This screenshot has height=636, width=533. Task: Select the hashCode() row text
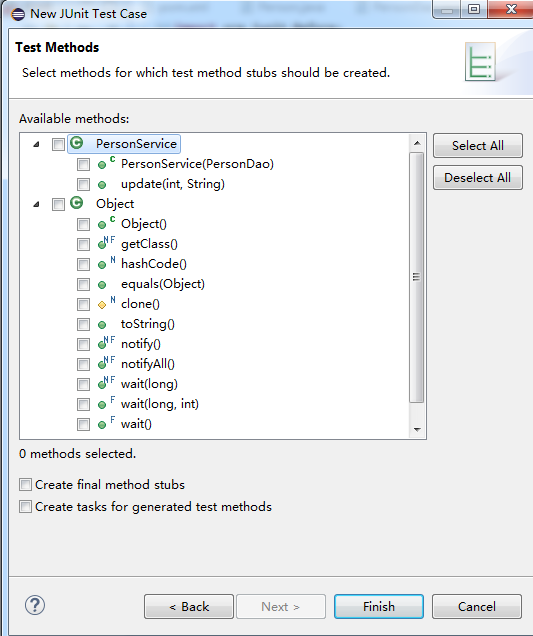coord(154,264)
